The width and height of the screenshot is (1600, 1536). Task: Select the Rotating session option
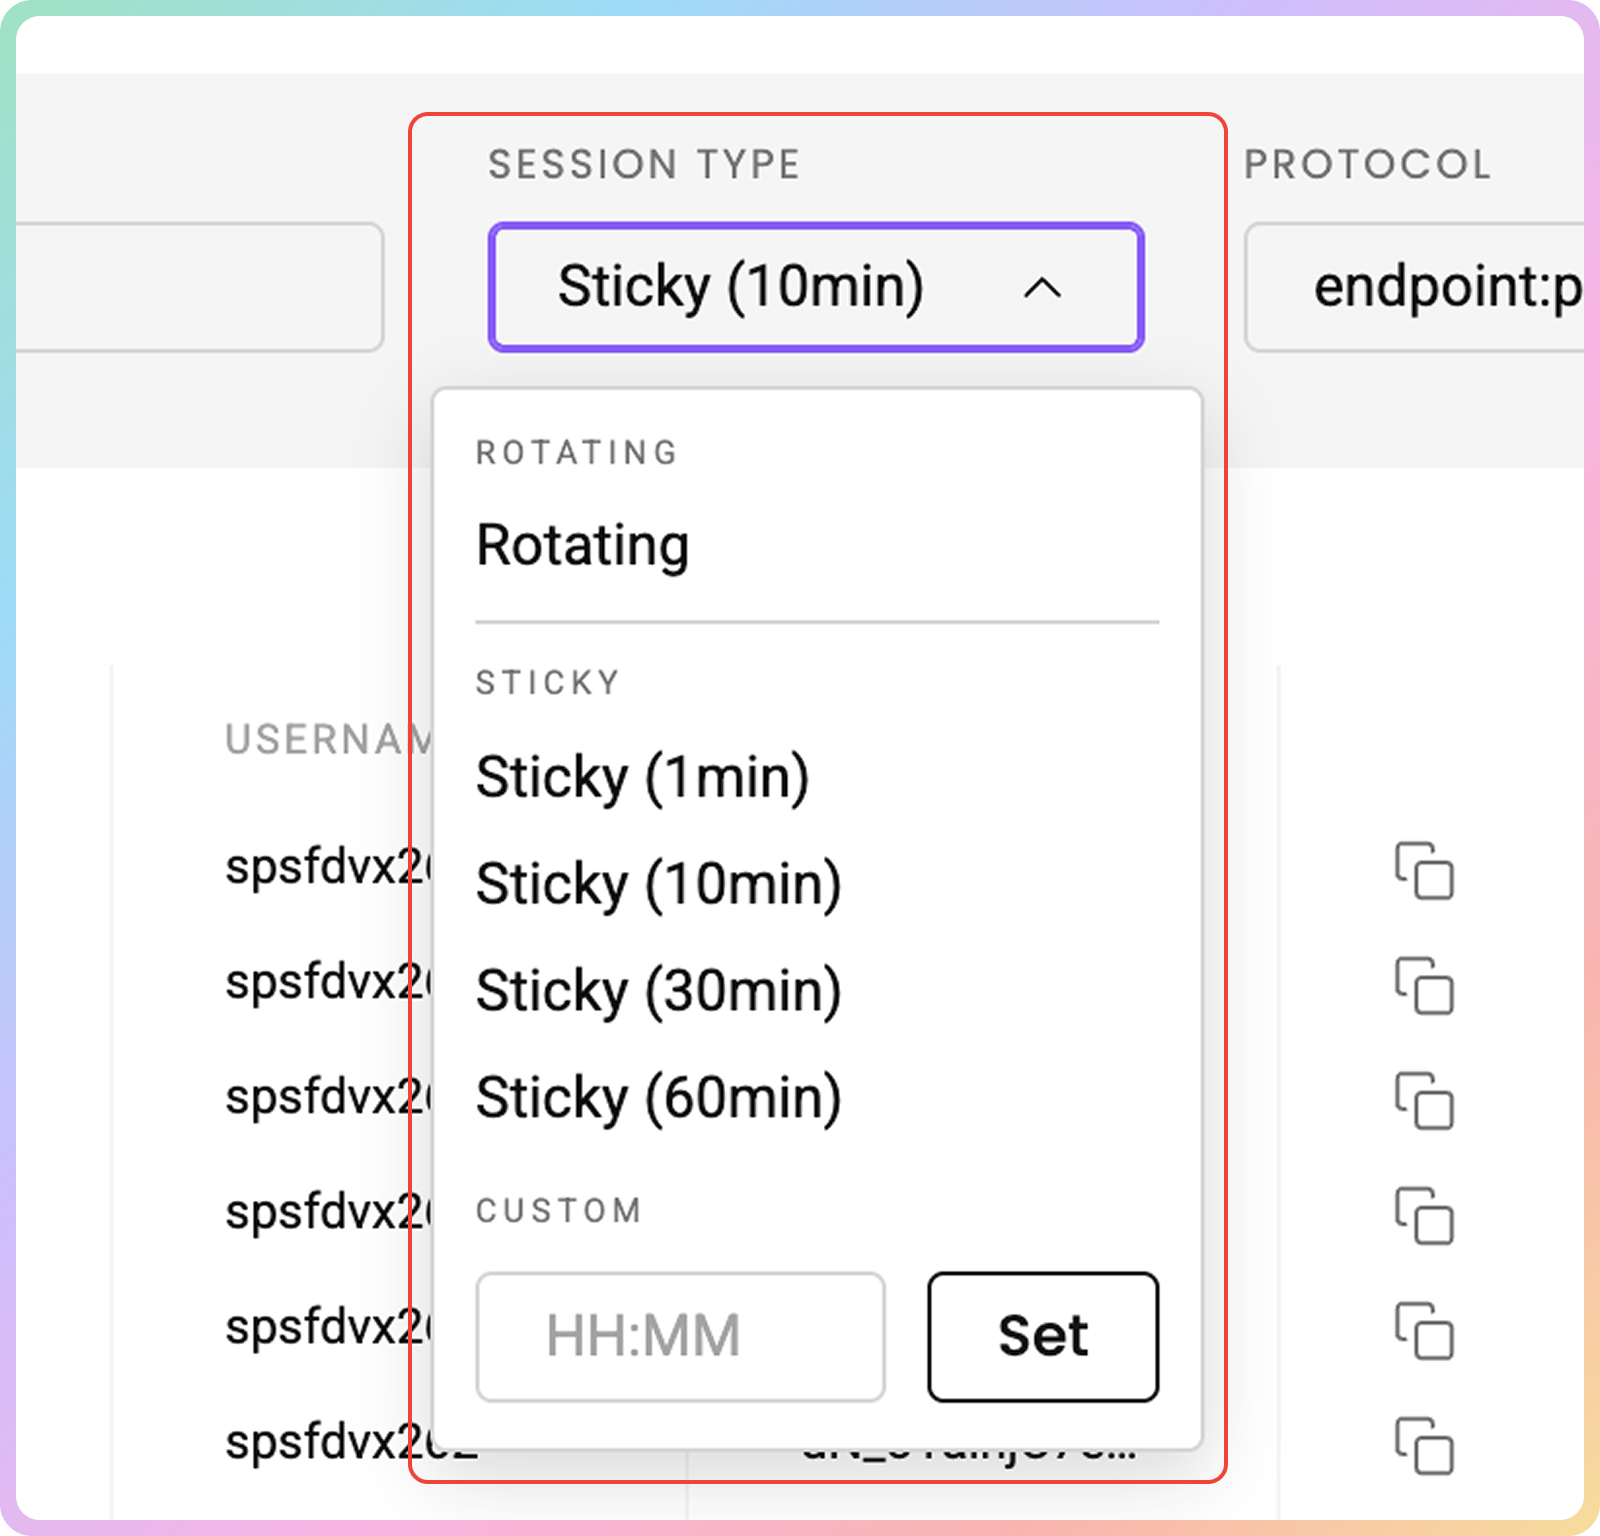point(583,546)
